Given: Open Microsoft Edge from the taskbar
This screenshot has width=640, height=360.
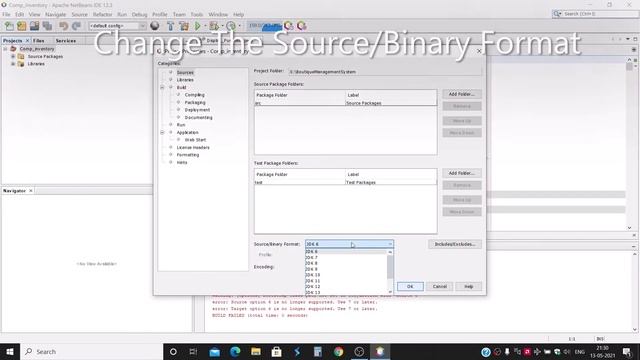Looking at the screenshot, I should [x=235, y=351].
